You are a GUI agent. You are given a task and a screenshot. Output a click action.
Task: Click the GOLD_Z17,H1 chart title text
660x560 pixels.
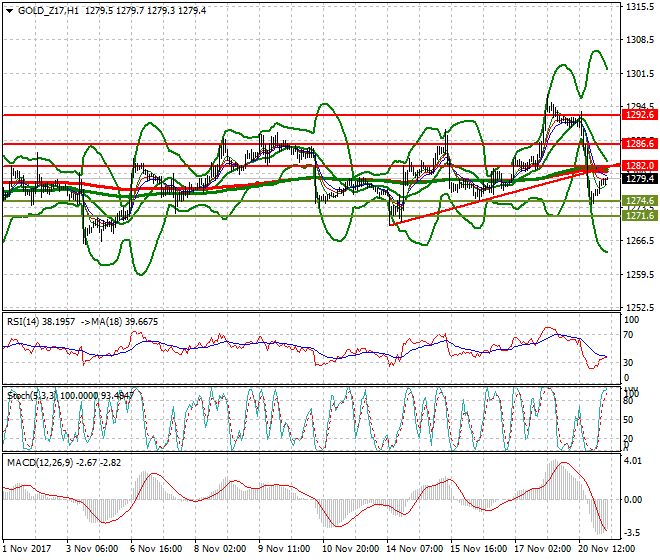point(48,10)
